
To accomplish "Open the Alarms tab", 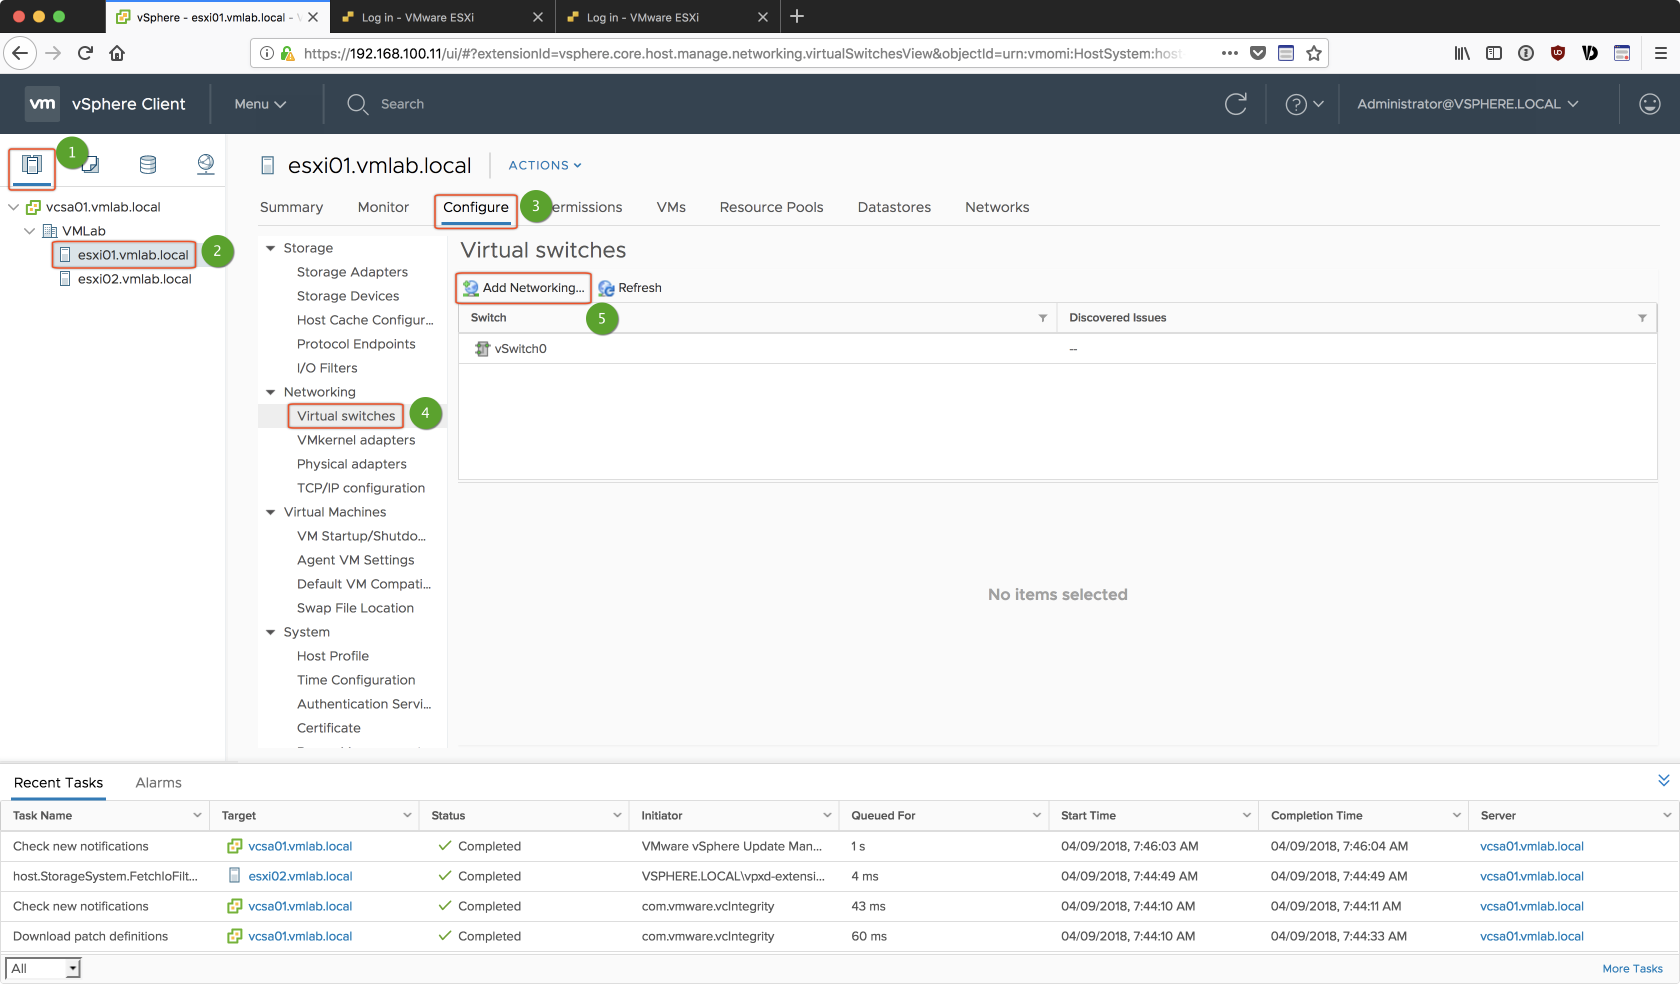I will coord(158,783).
